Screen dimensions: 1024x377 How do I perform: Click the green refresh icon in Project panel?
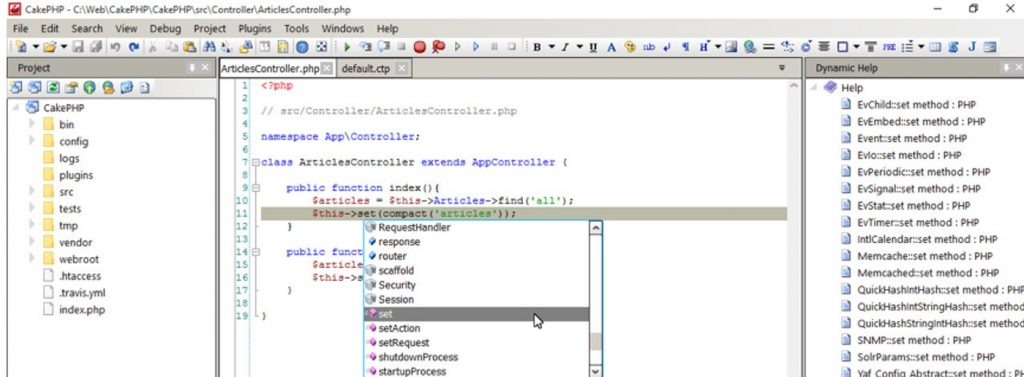[x=53, y=88]
